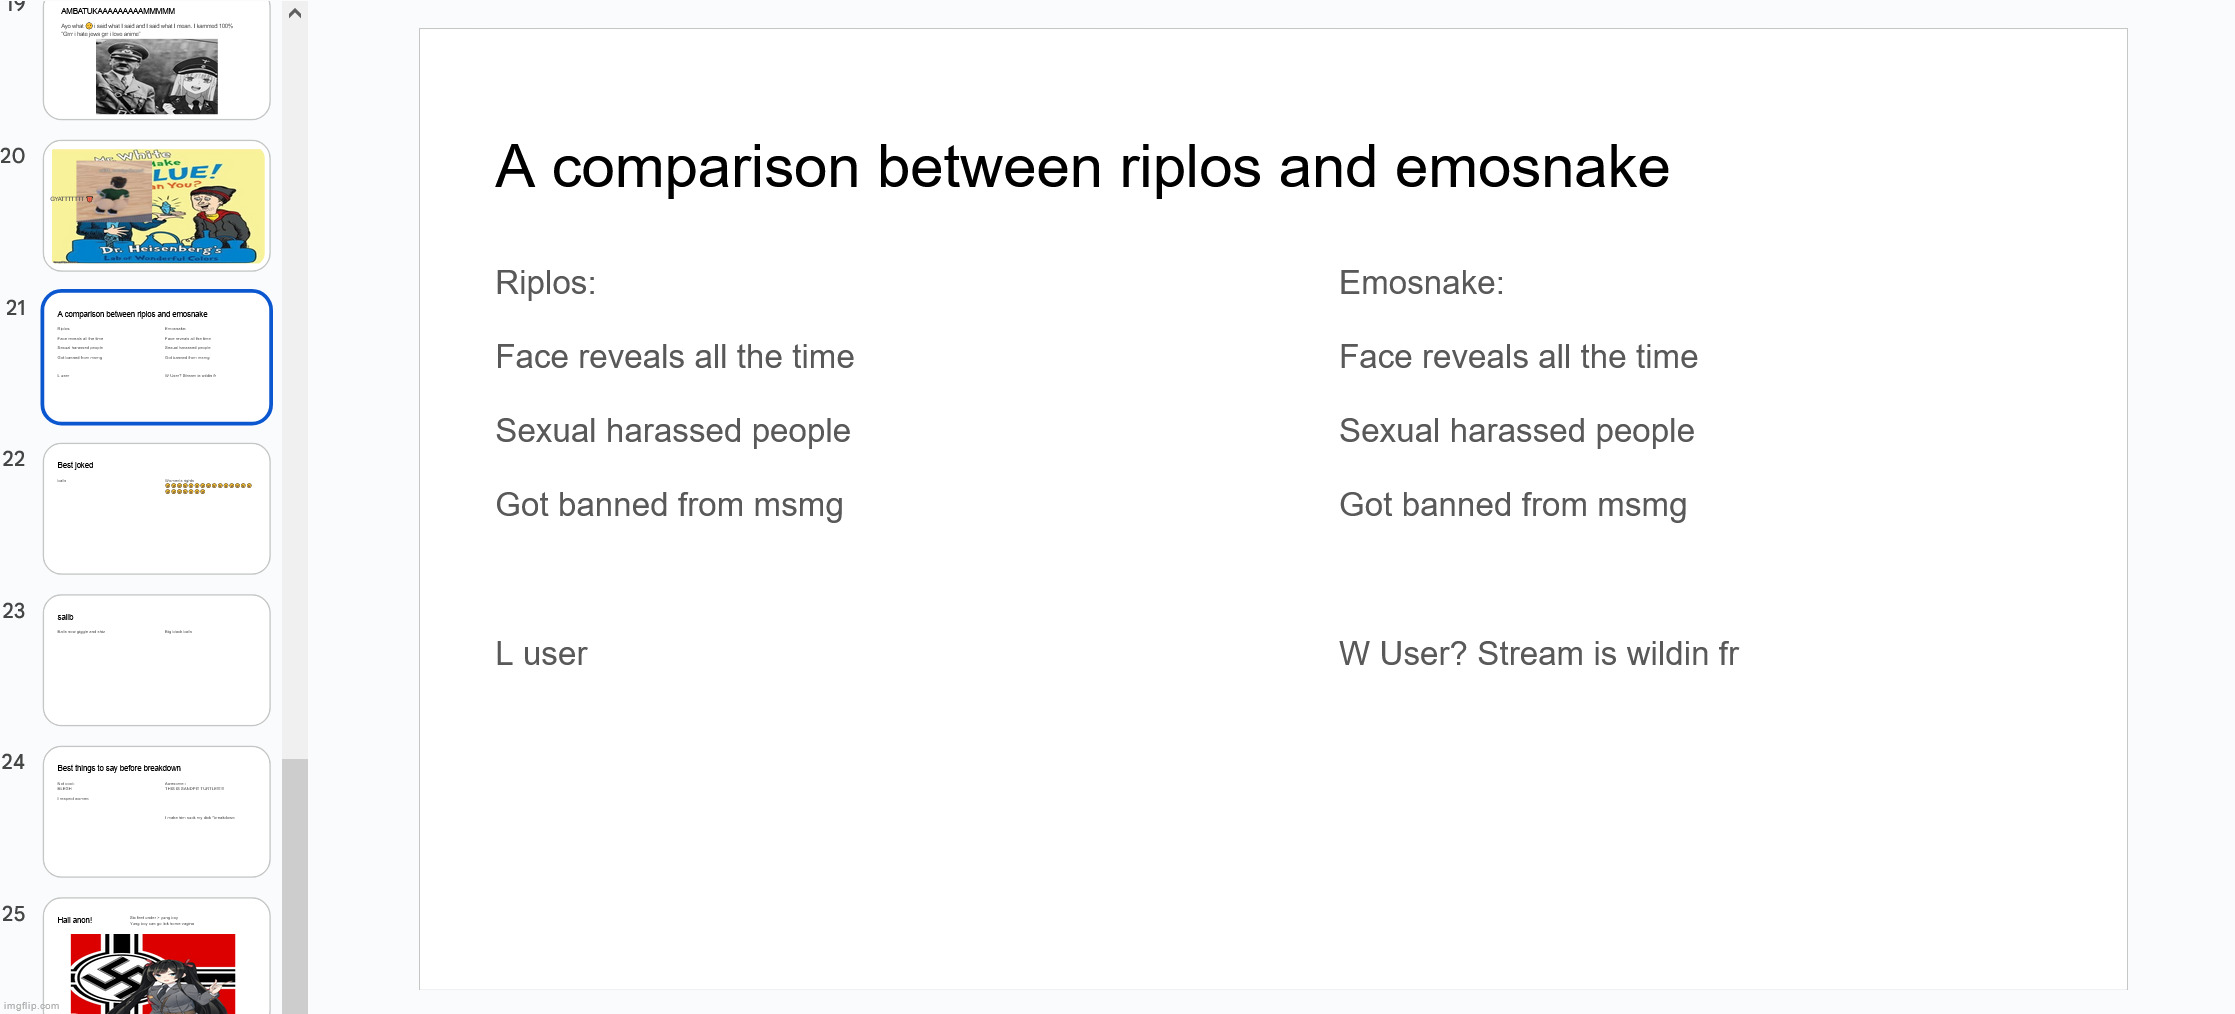The width and height of the screenshot is (2235, 1014).
Task: Click the 'W User? Stream is wildin fr' text
Action: point(1539,654)
